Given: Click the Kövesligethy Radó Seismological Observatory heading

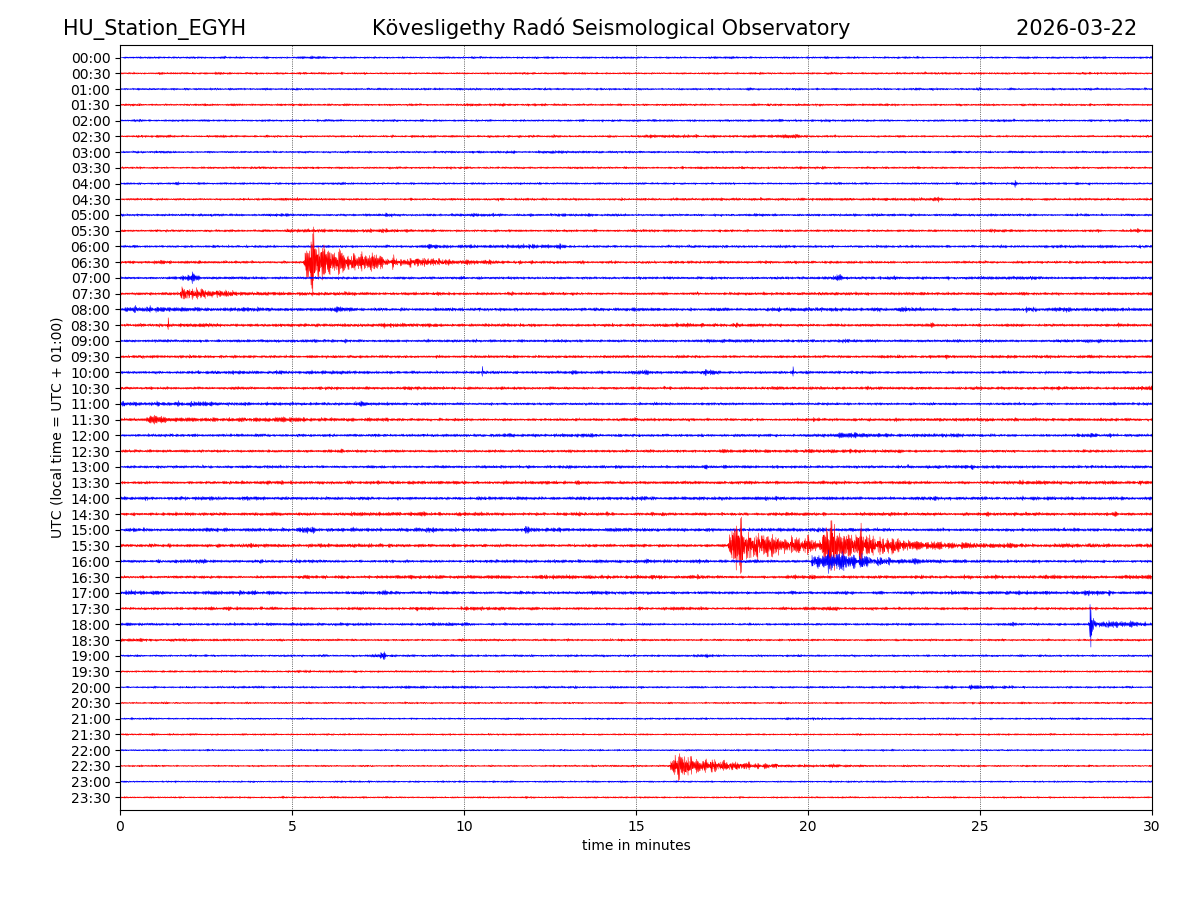Looking at the screenshot, I should click(610, 29).
